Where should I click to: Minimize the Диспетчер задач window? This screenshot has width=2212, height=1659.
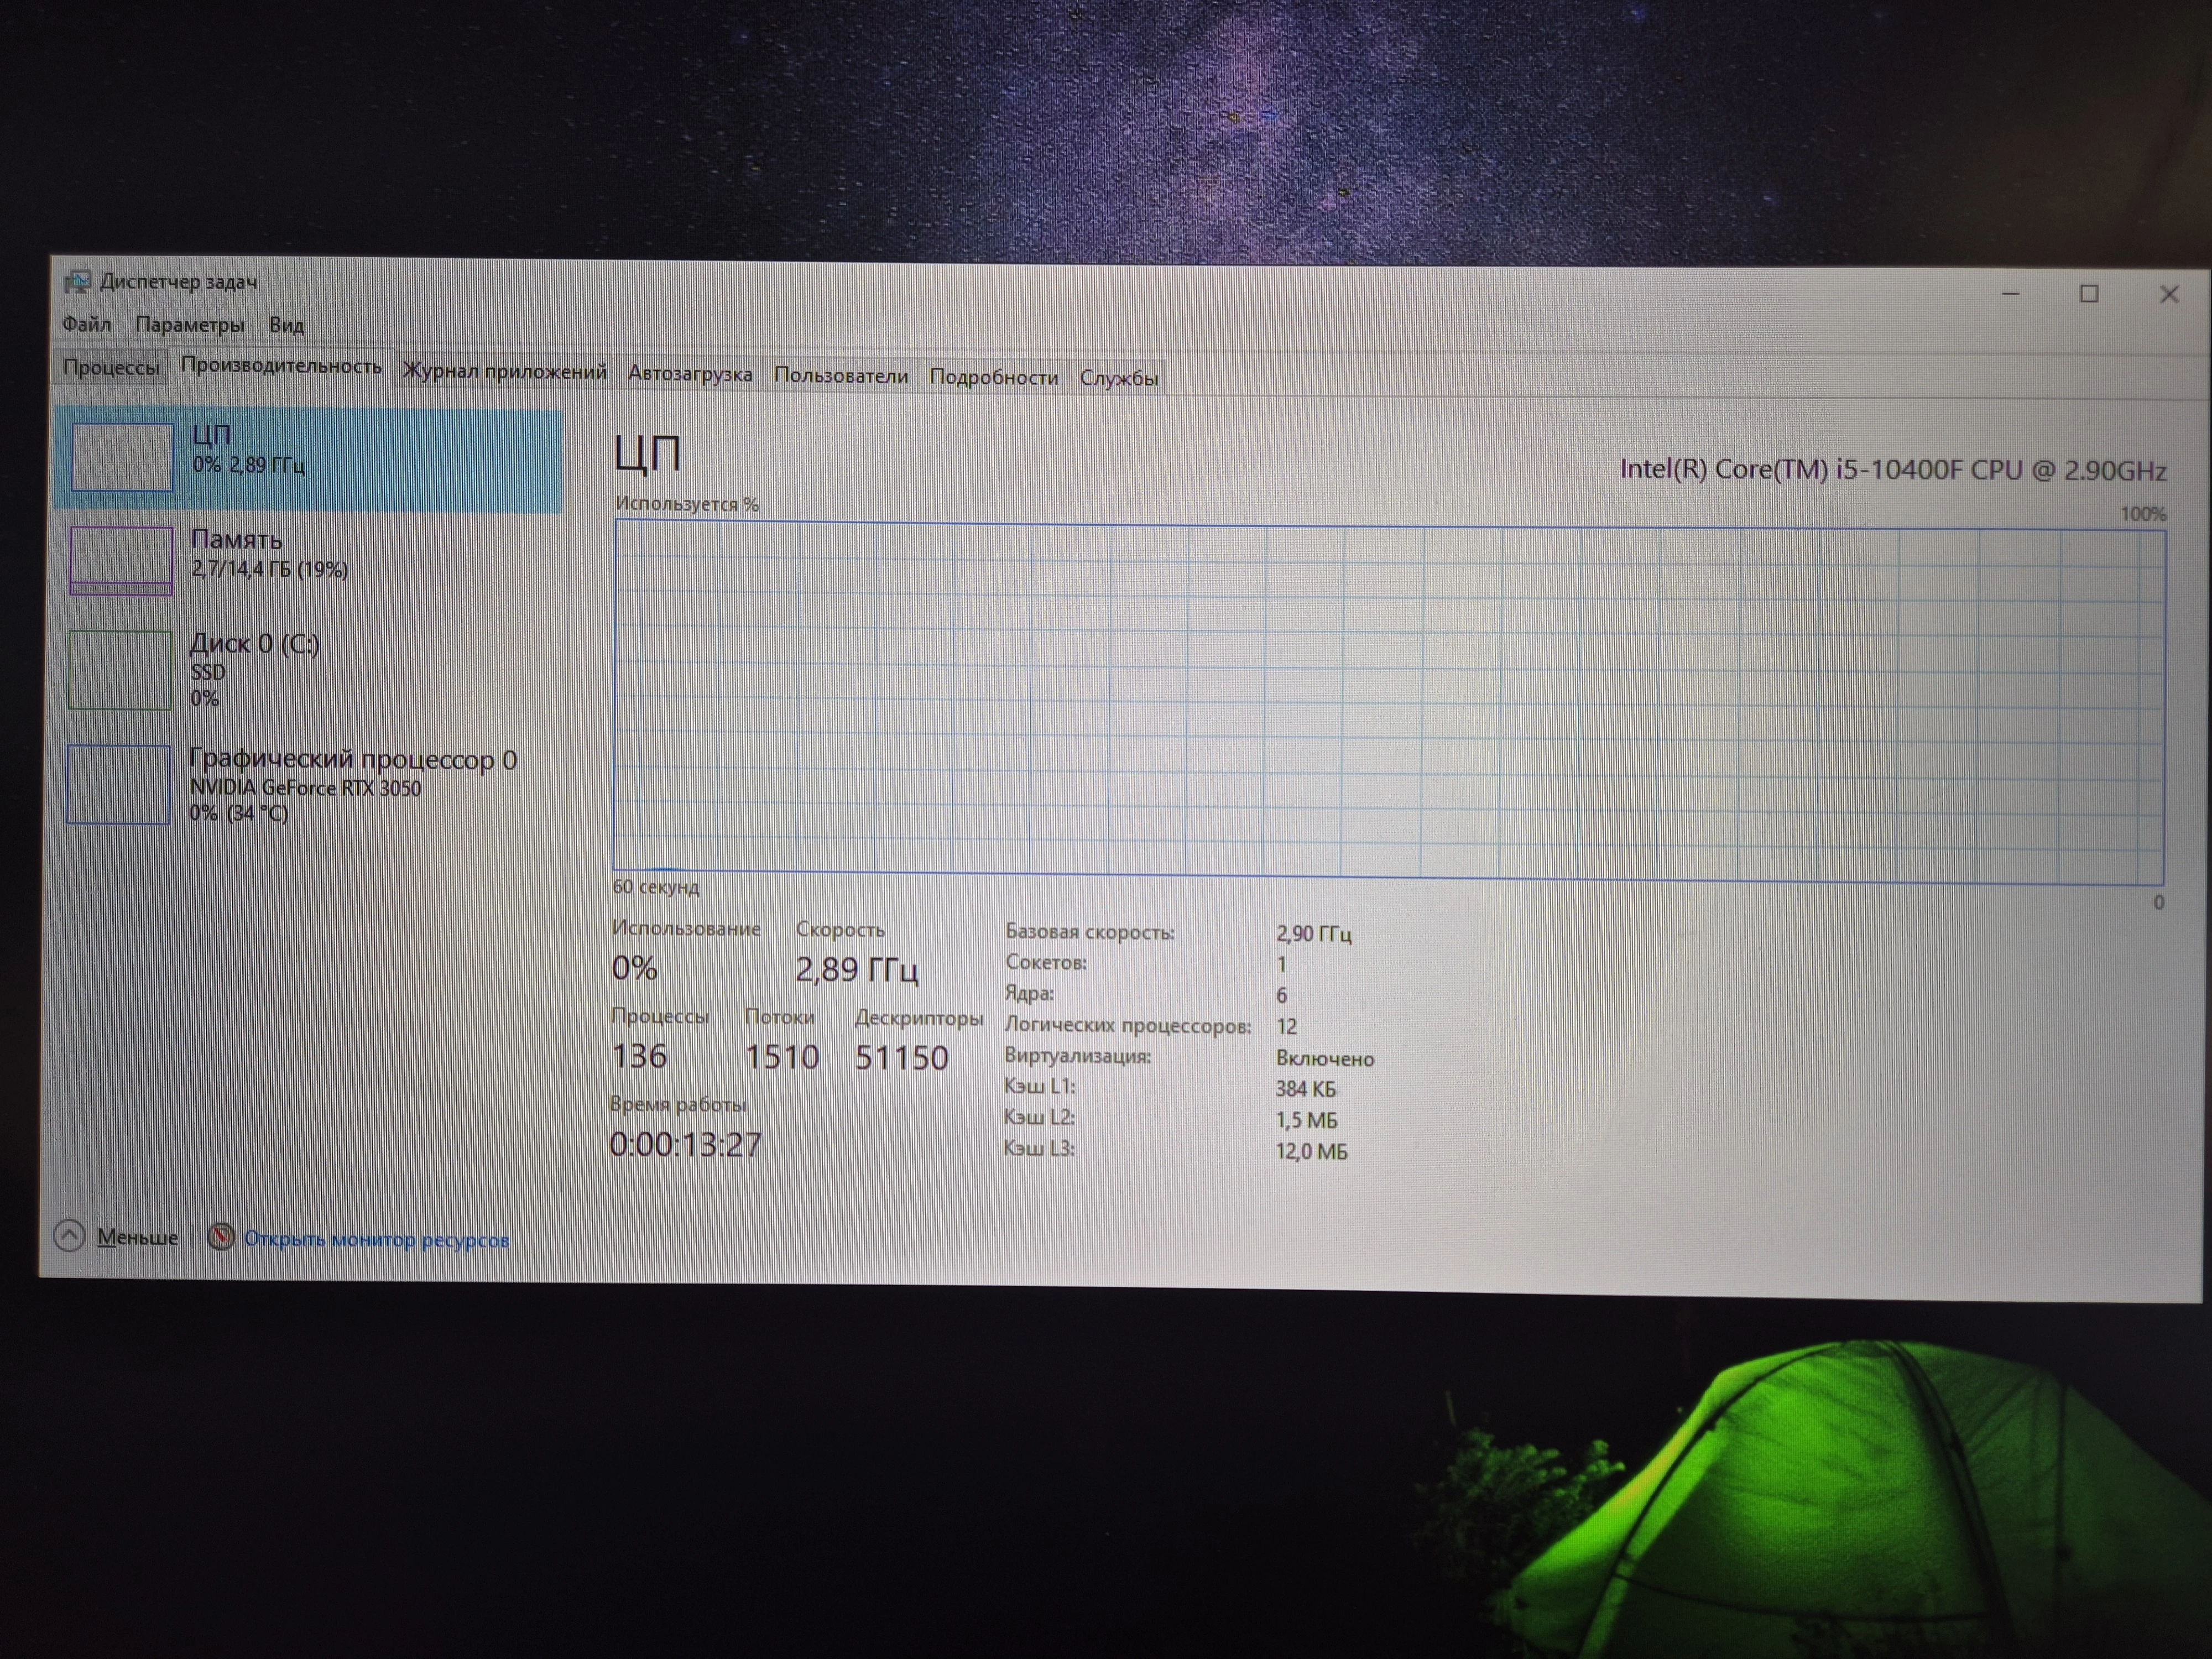pyautogui.click(x=2011, y=294)
